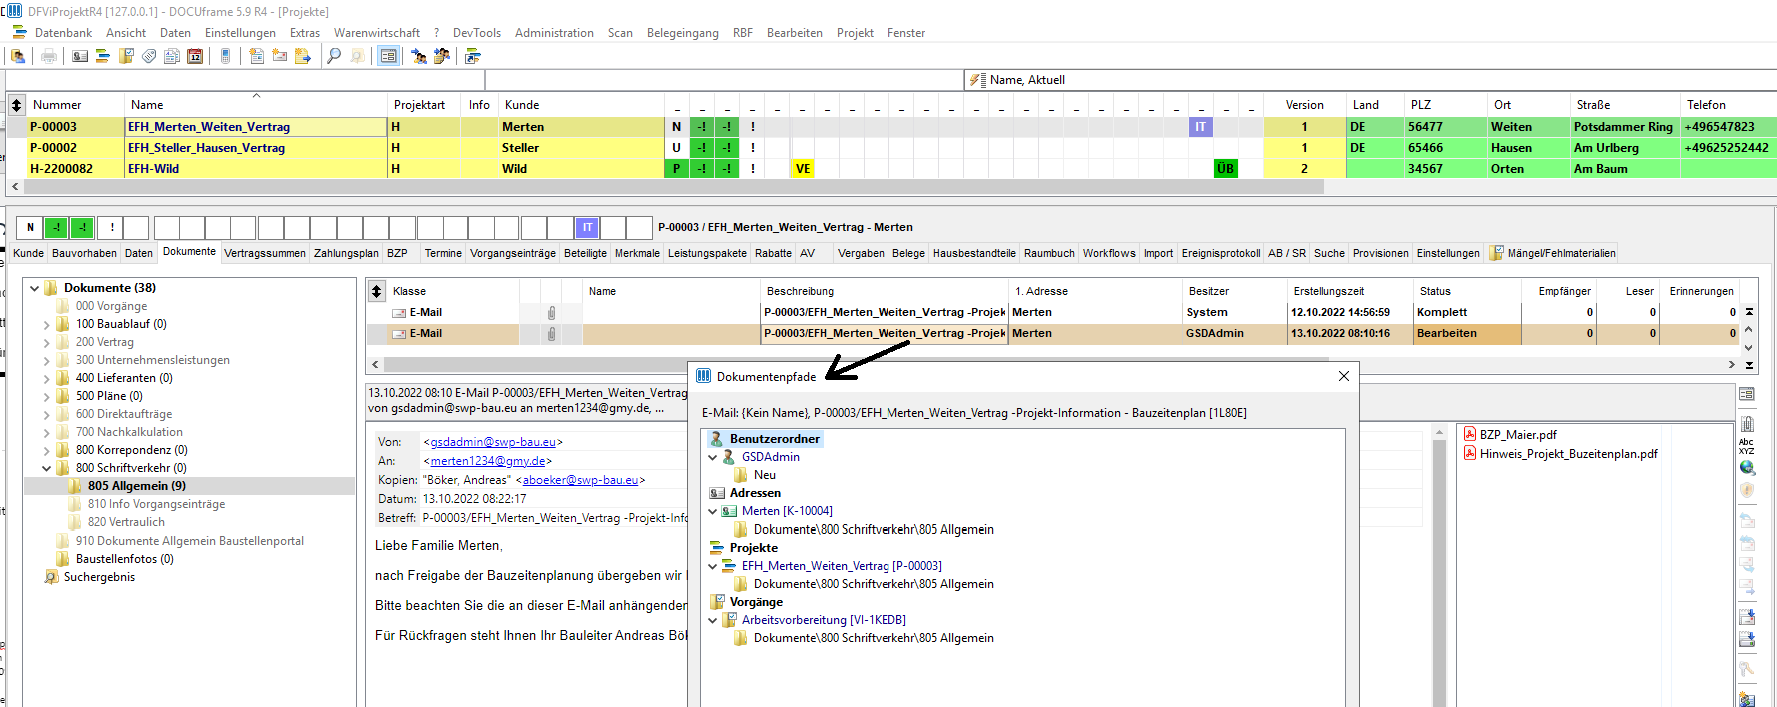Click the yellow VE cell for H-2200082
The image size is (1777, 707).
(803, 169)
